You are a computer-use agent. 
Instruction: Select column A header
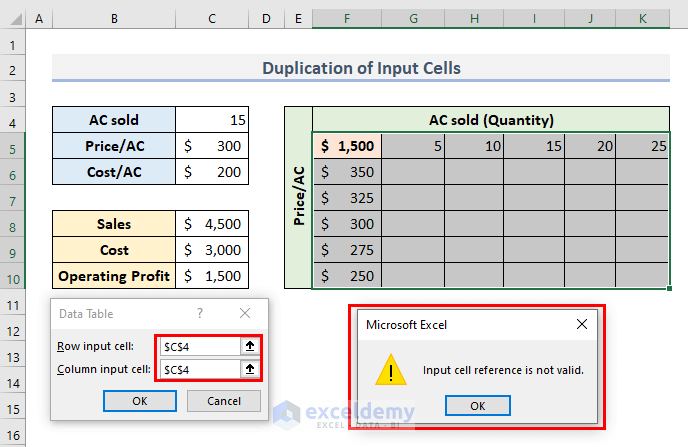(x=39, y=19)
